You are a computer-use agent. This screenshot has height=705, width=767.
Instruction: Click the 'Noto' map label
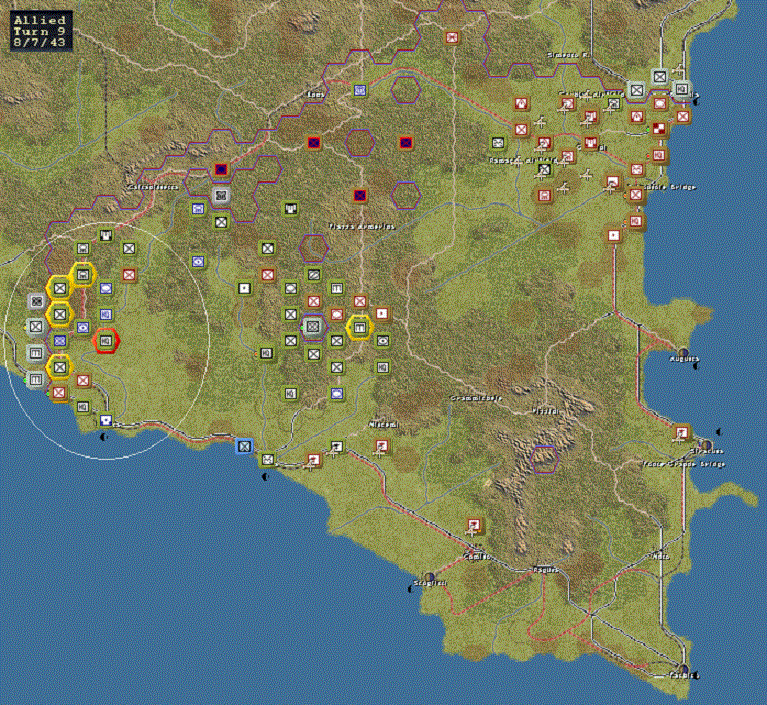[x=660, y=557]
